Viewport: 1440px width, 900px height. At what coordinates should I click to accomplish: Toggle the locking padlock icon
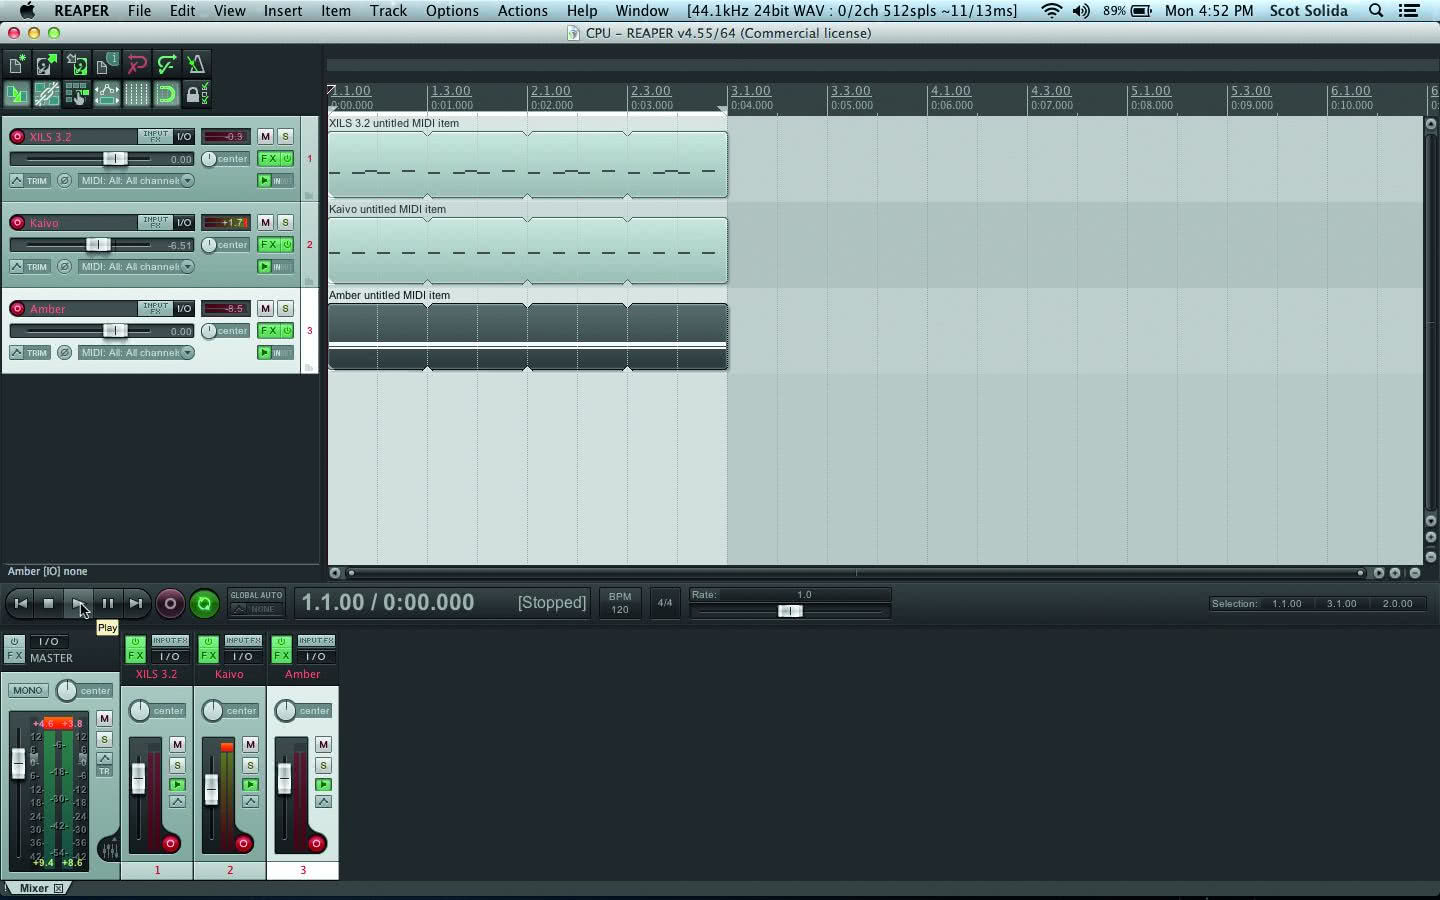(196, 95)
